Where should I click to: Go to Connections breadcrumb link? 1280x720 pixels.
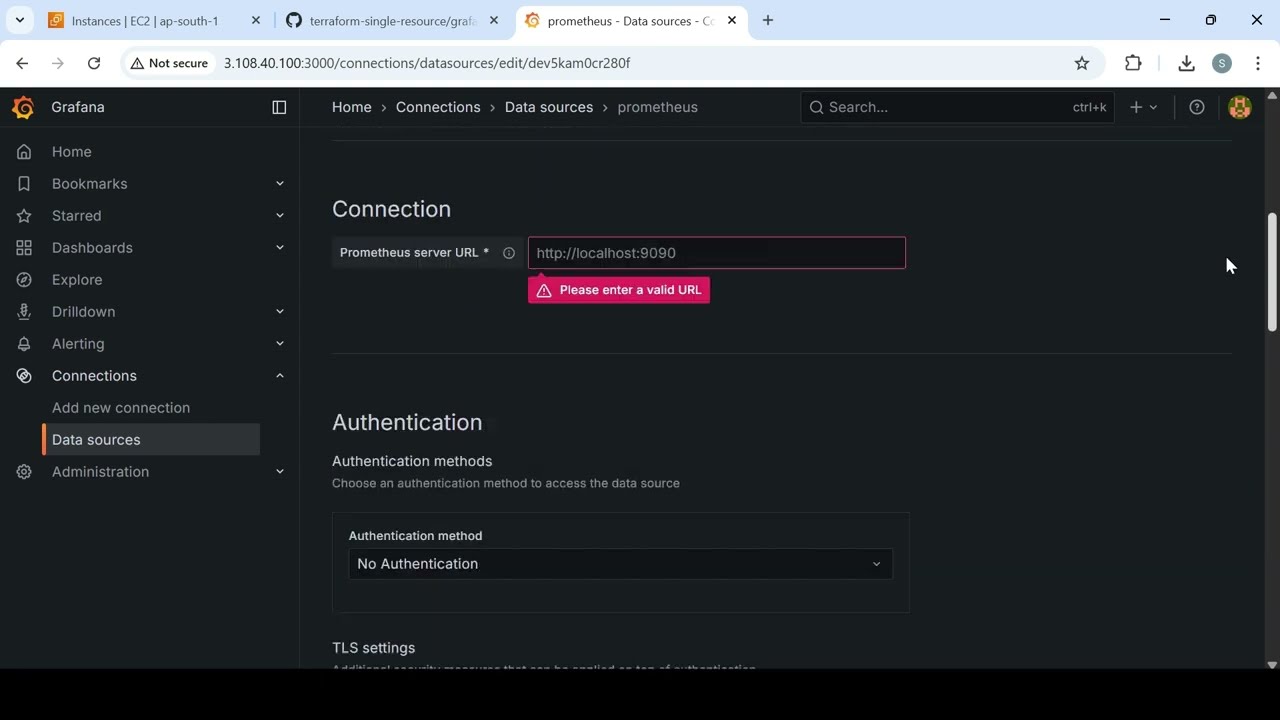coord(438,107)
